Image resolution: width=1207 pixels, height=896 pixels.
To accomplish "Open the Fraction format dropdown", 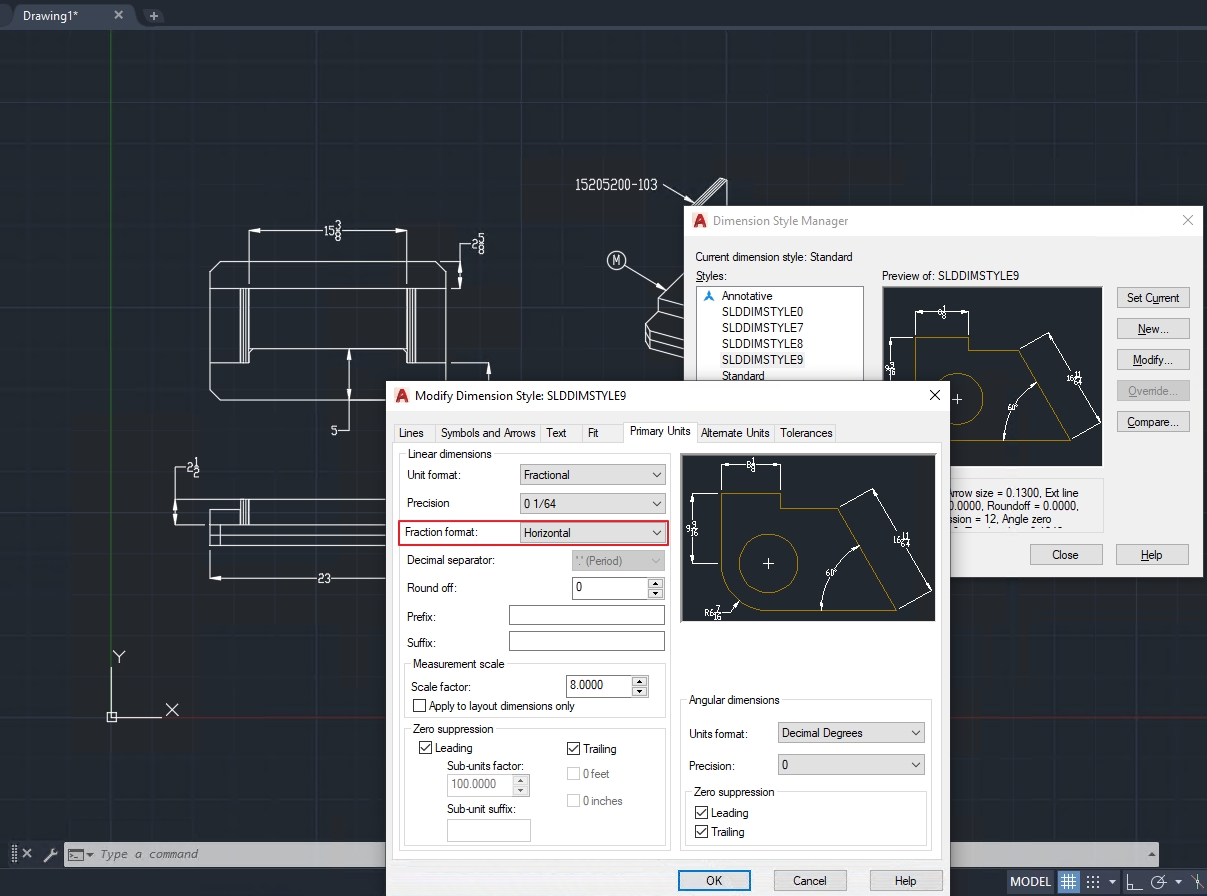I will 656,532.
